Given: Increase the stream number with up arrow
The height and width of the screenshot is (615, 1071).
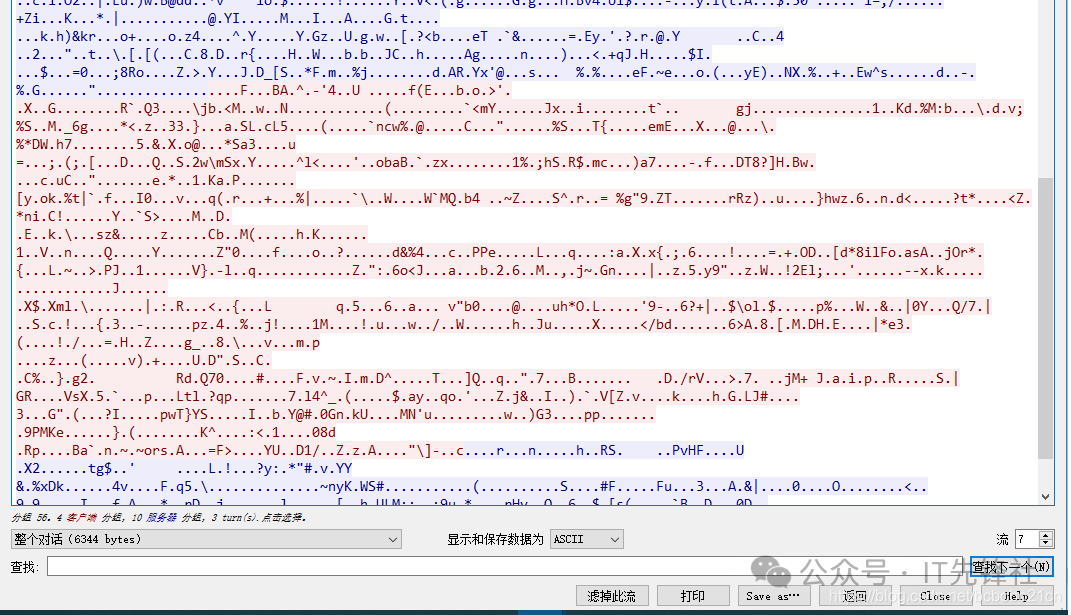Looking at the screenshot, I should [1046, 535].
